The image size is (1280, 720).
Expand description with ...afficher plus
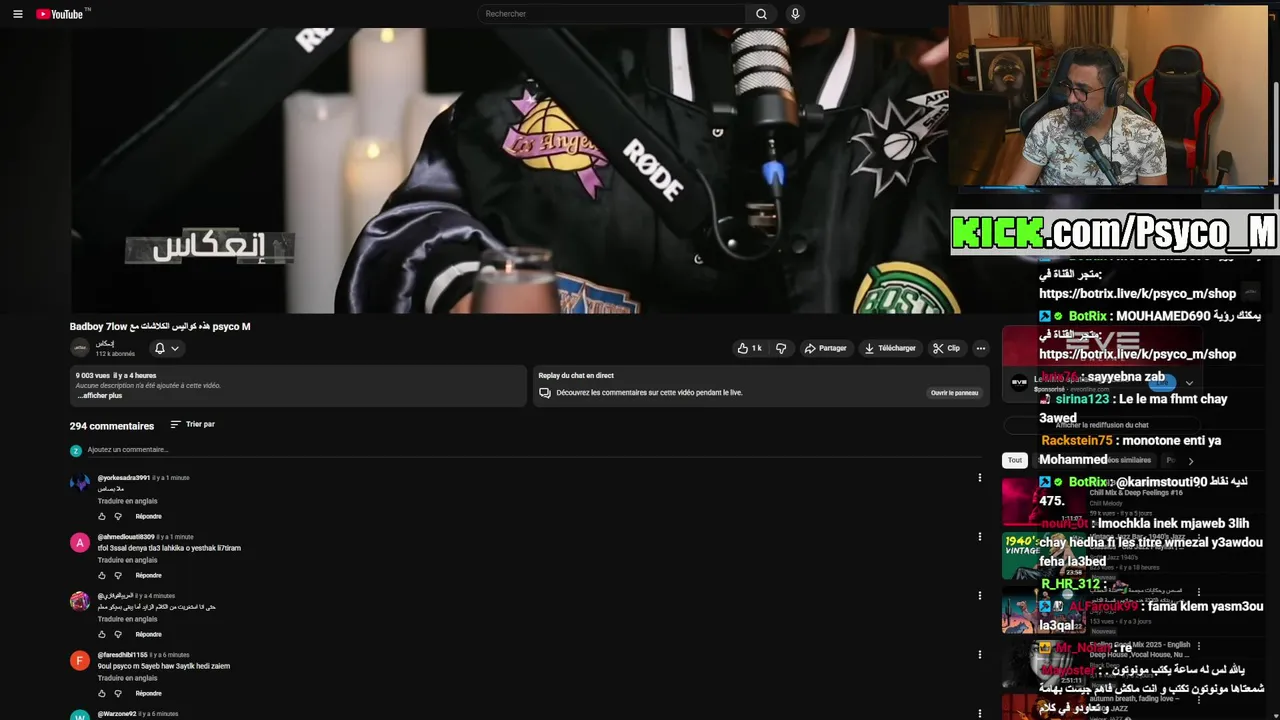tap(100, 395)
